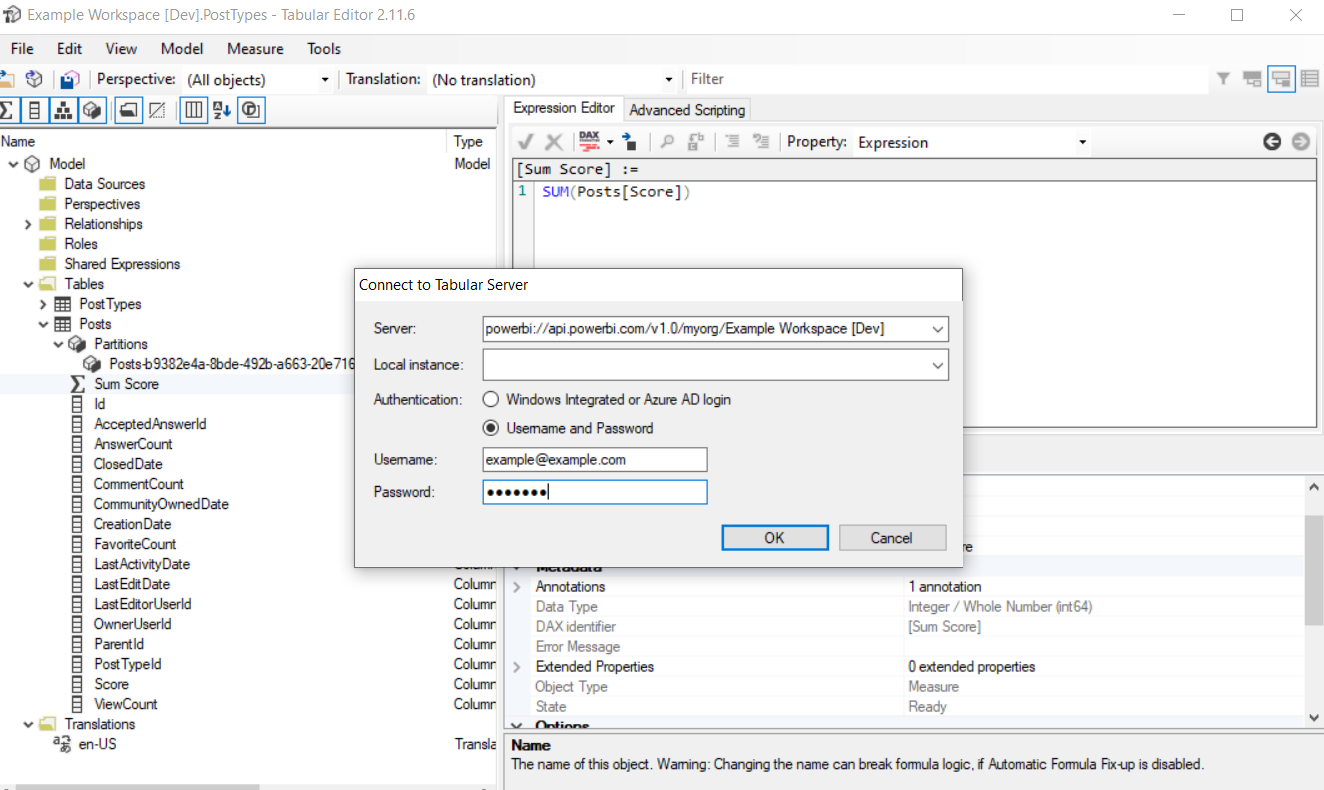The image size is (1324, 790).
Task: Switch to the Advanced Scripting tab
Action: coord(687,110)
